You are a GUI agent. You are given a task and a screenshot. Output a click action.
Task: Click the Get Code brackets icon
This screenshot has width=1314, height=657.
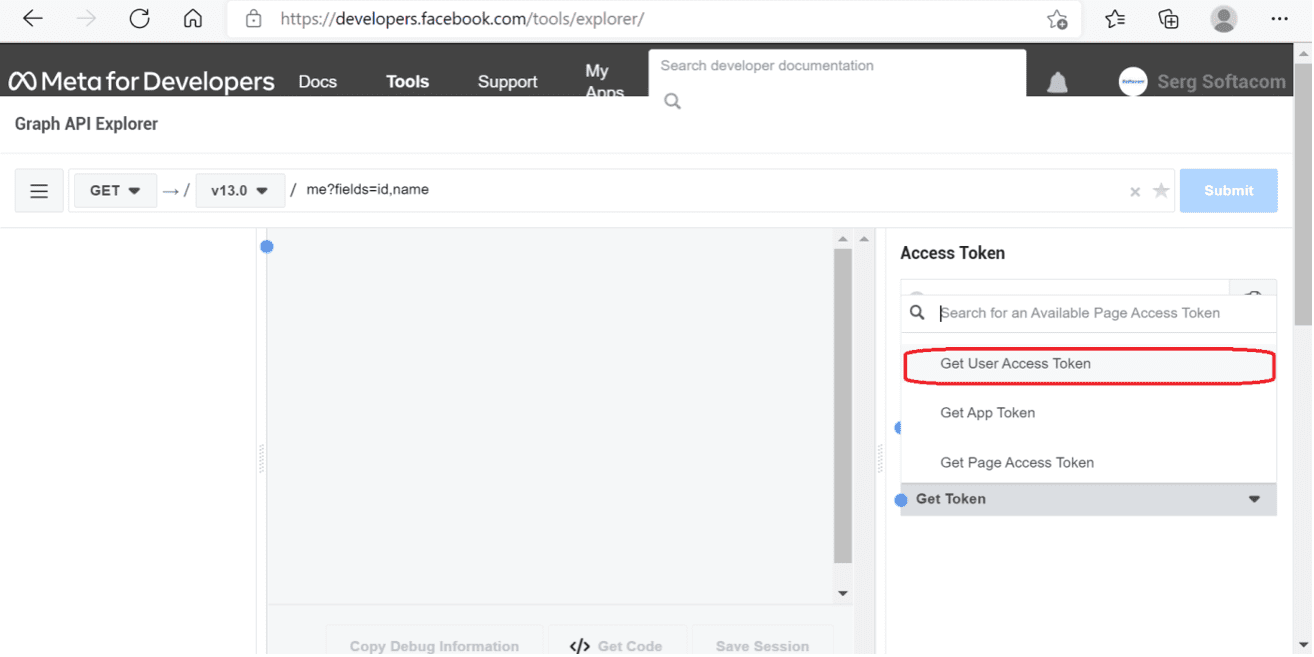point(579,646)
